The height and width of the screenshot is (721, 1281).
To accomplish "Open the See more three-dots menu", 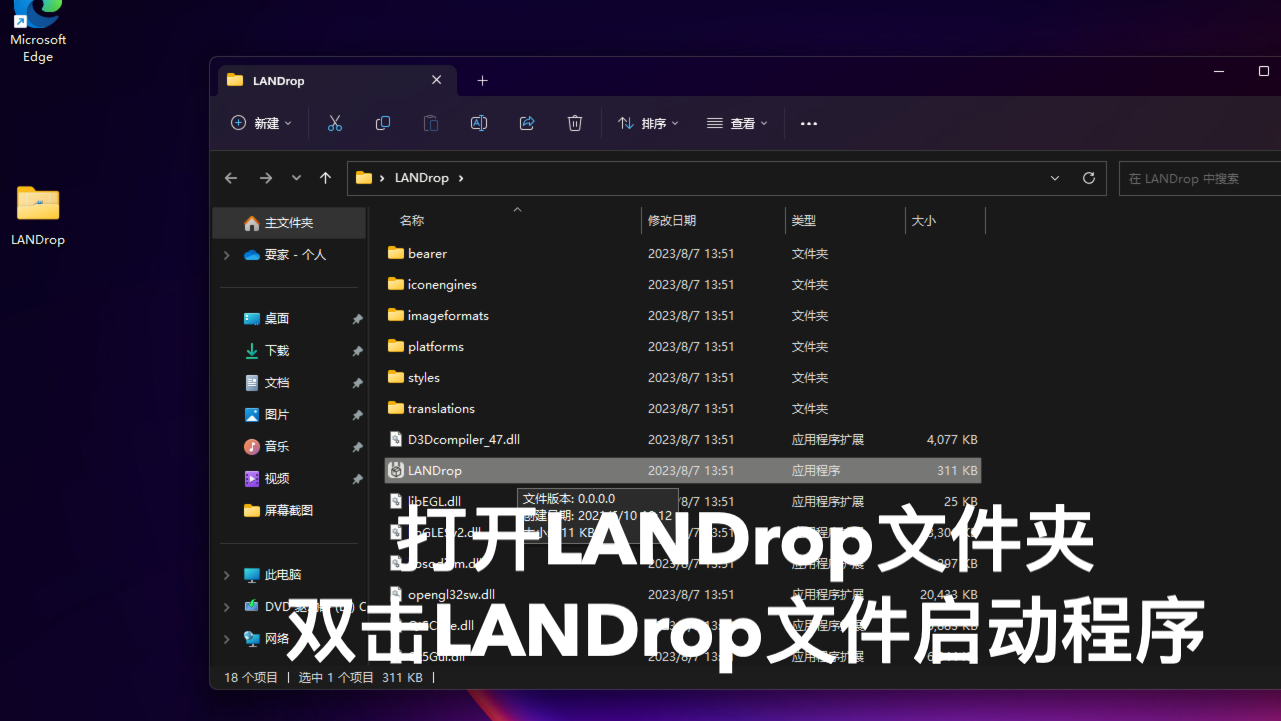I will pos(809,123).
